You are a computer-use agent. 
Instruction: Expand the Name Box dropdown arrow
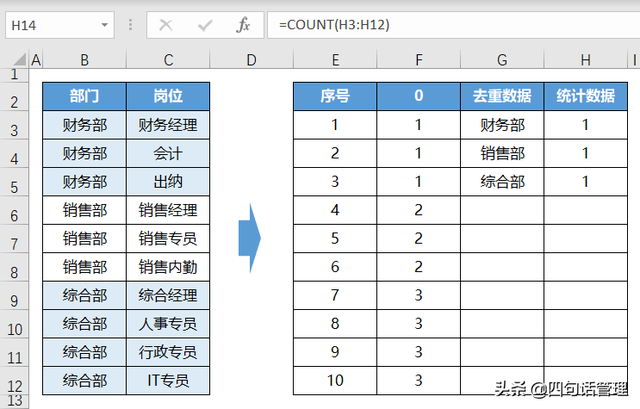tap(105, 25)
